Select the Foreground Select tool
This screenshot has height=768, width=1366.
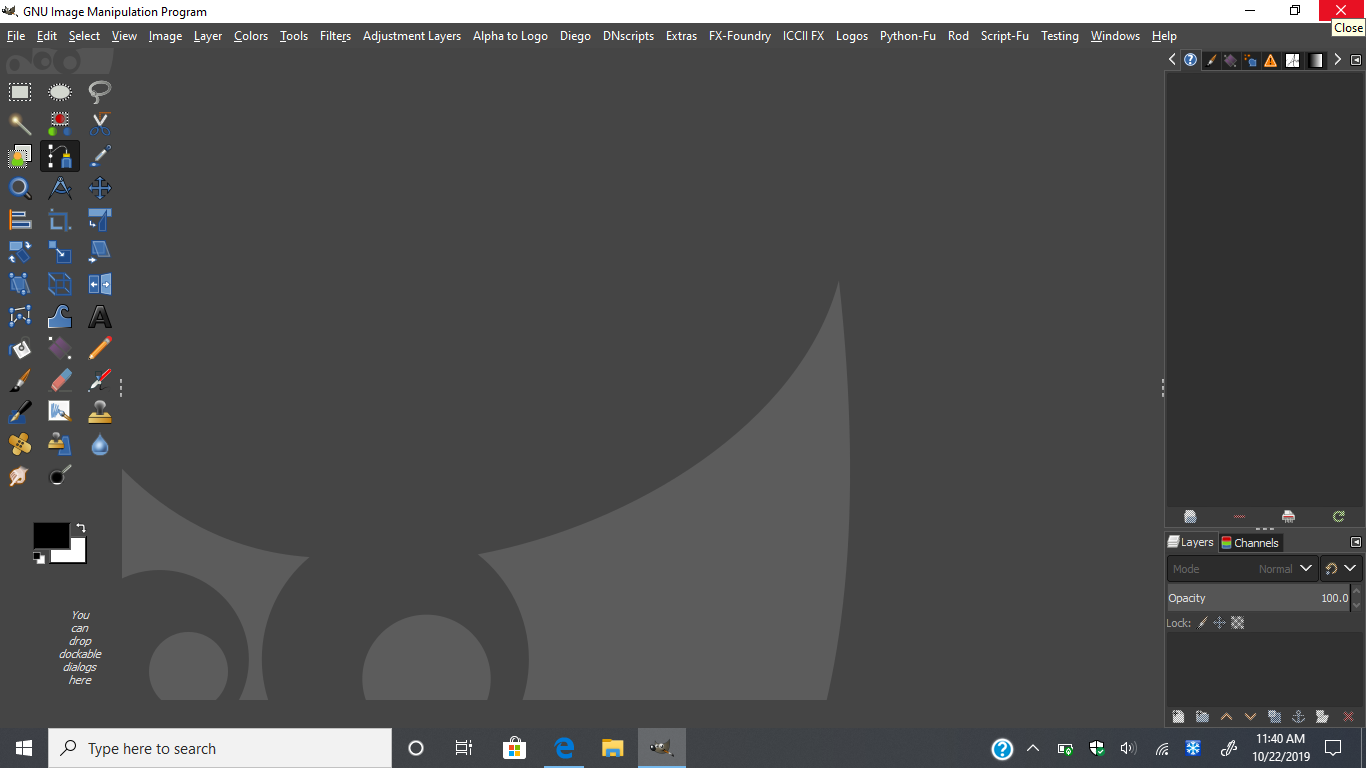(20, 156)
